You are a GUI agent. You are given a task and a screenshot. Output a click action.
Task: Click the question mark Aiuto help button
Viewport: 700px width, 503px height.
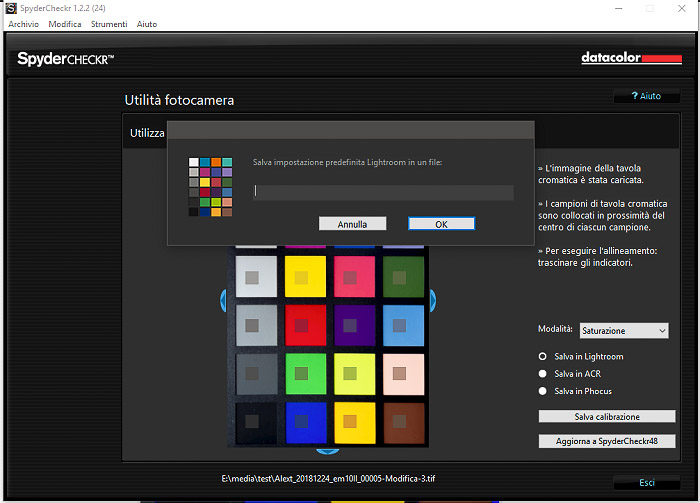646,96
